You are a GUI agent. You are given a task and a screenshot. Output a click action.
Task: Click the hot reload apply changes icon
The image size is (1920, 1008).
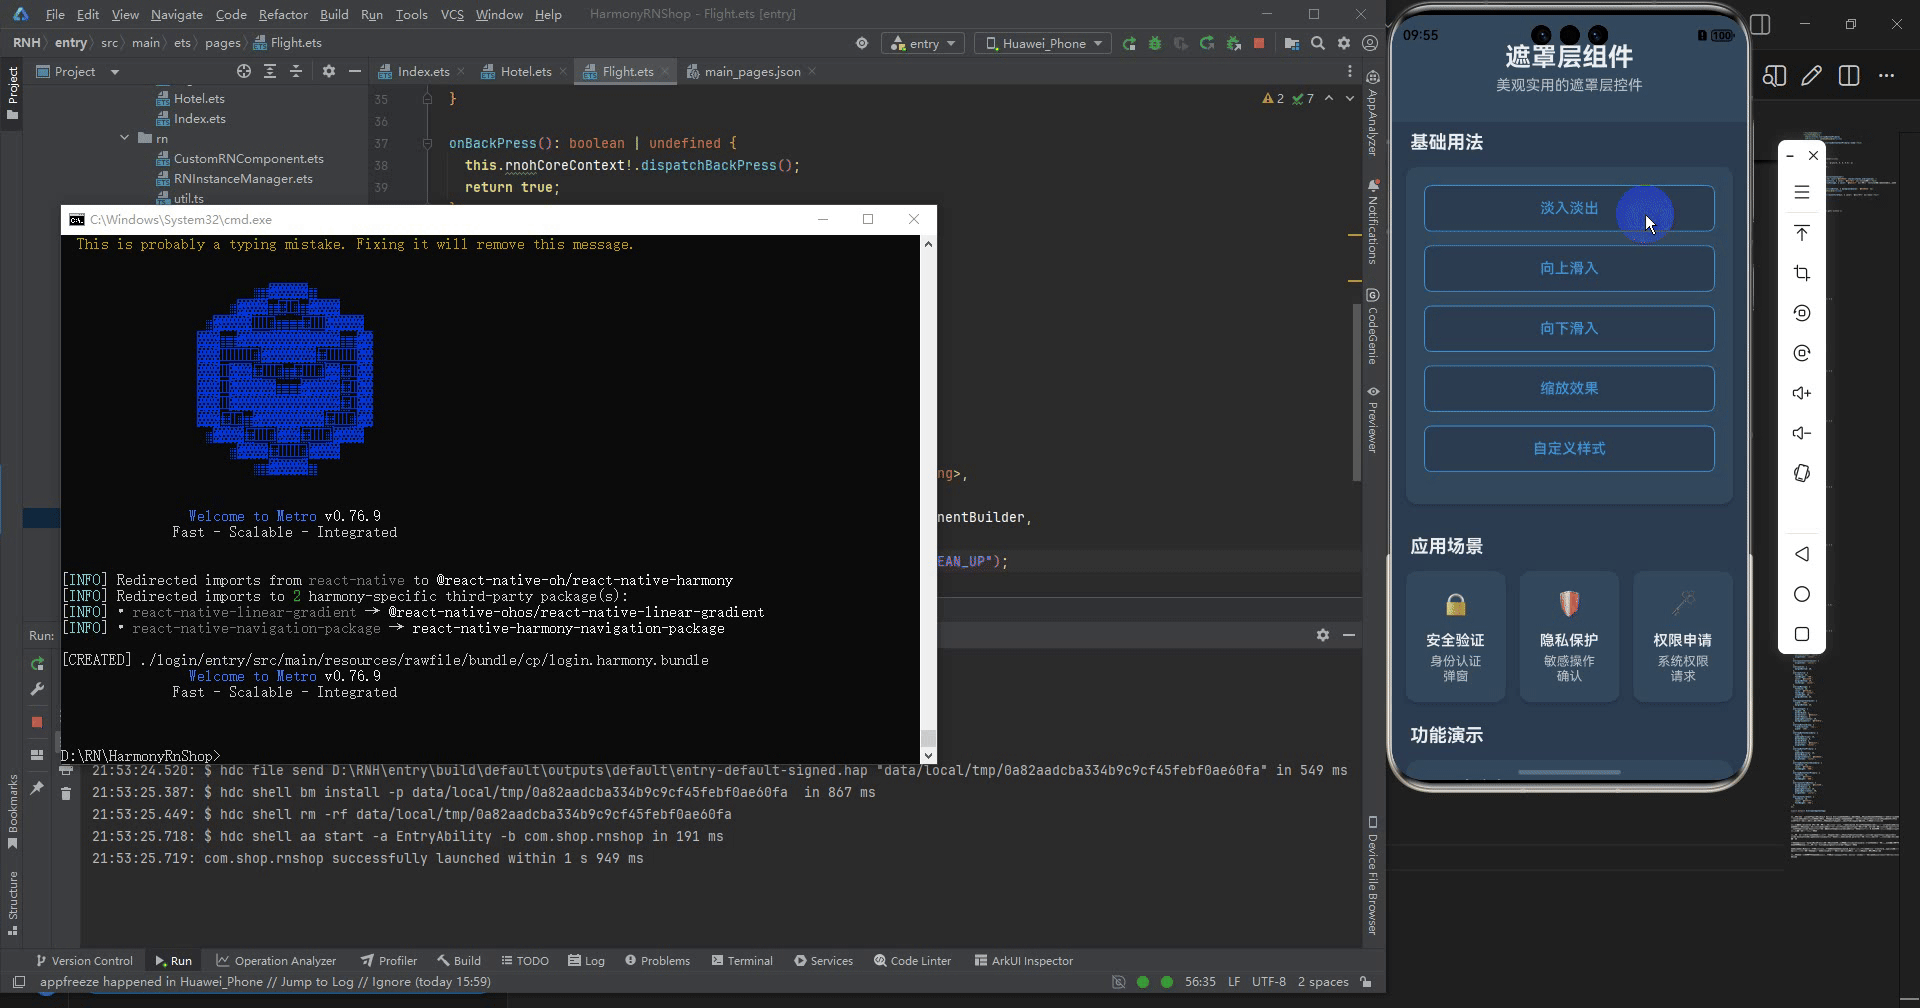point(1207,43)
